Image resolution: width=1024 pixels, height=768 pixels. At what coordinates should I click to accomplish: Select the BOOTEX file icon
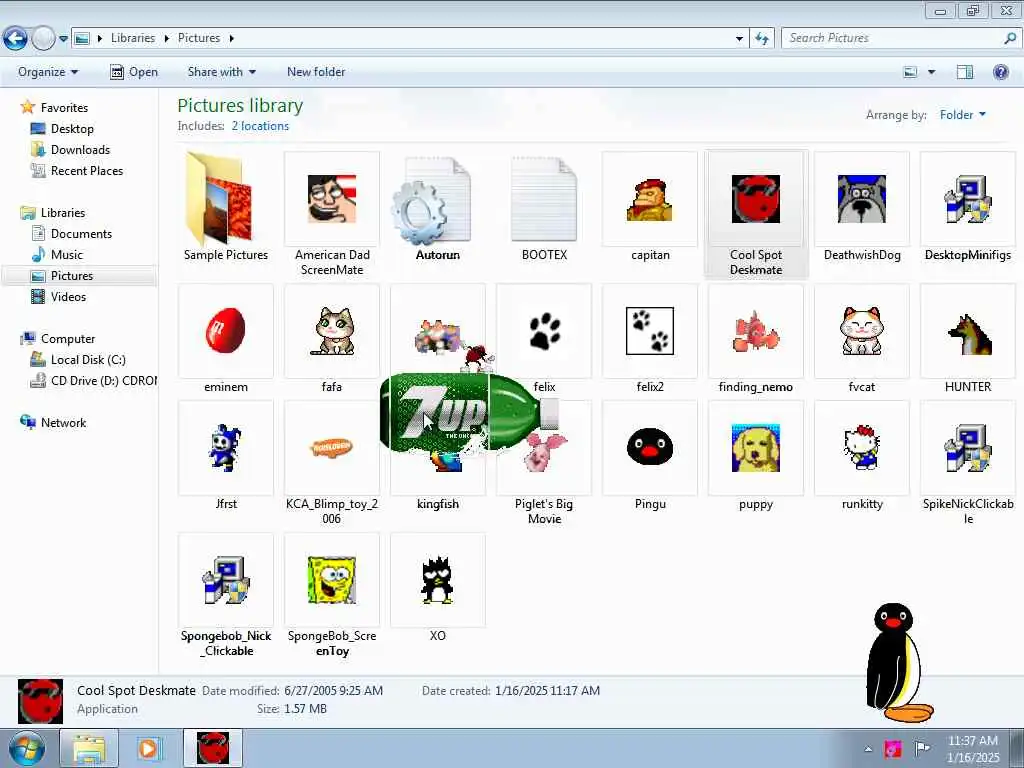click(x=544, y=199)
